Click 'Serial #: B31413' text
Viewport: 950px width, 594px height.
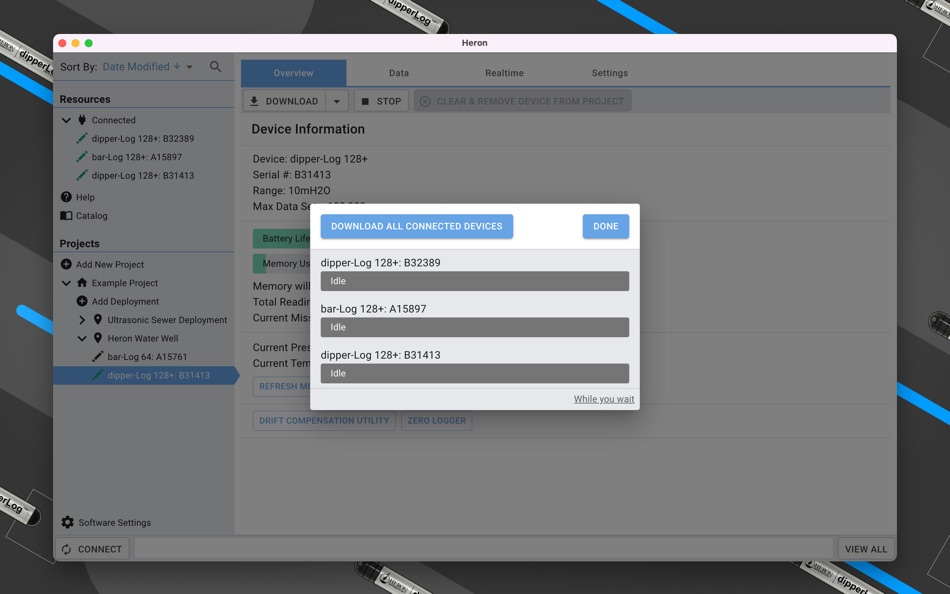click(x=291, y=175)
